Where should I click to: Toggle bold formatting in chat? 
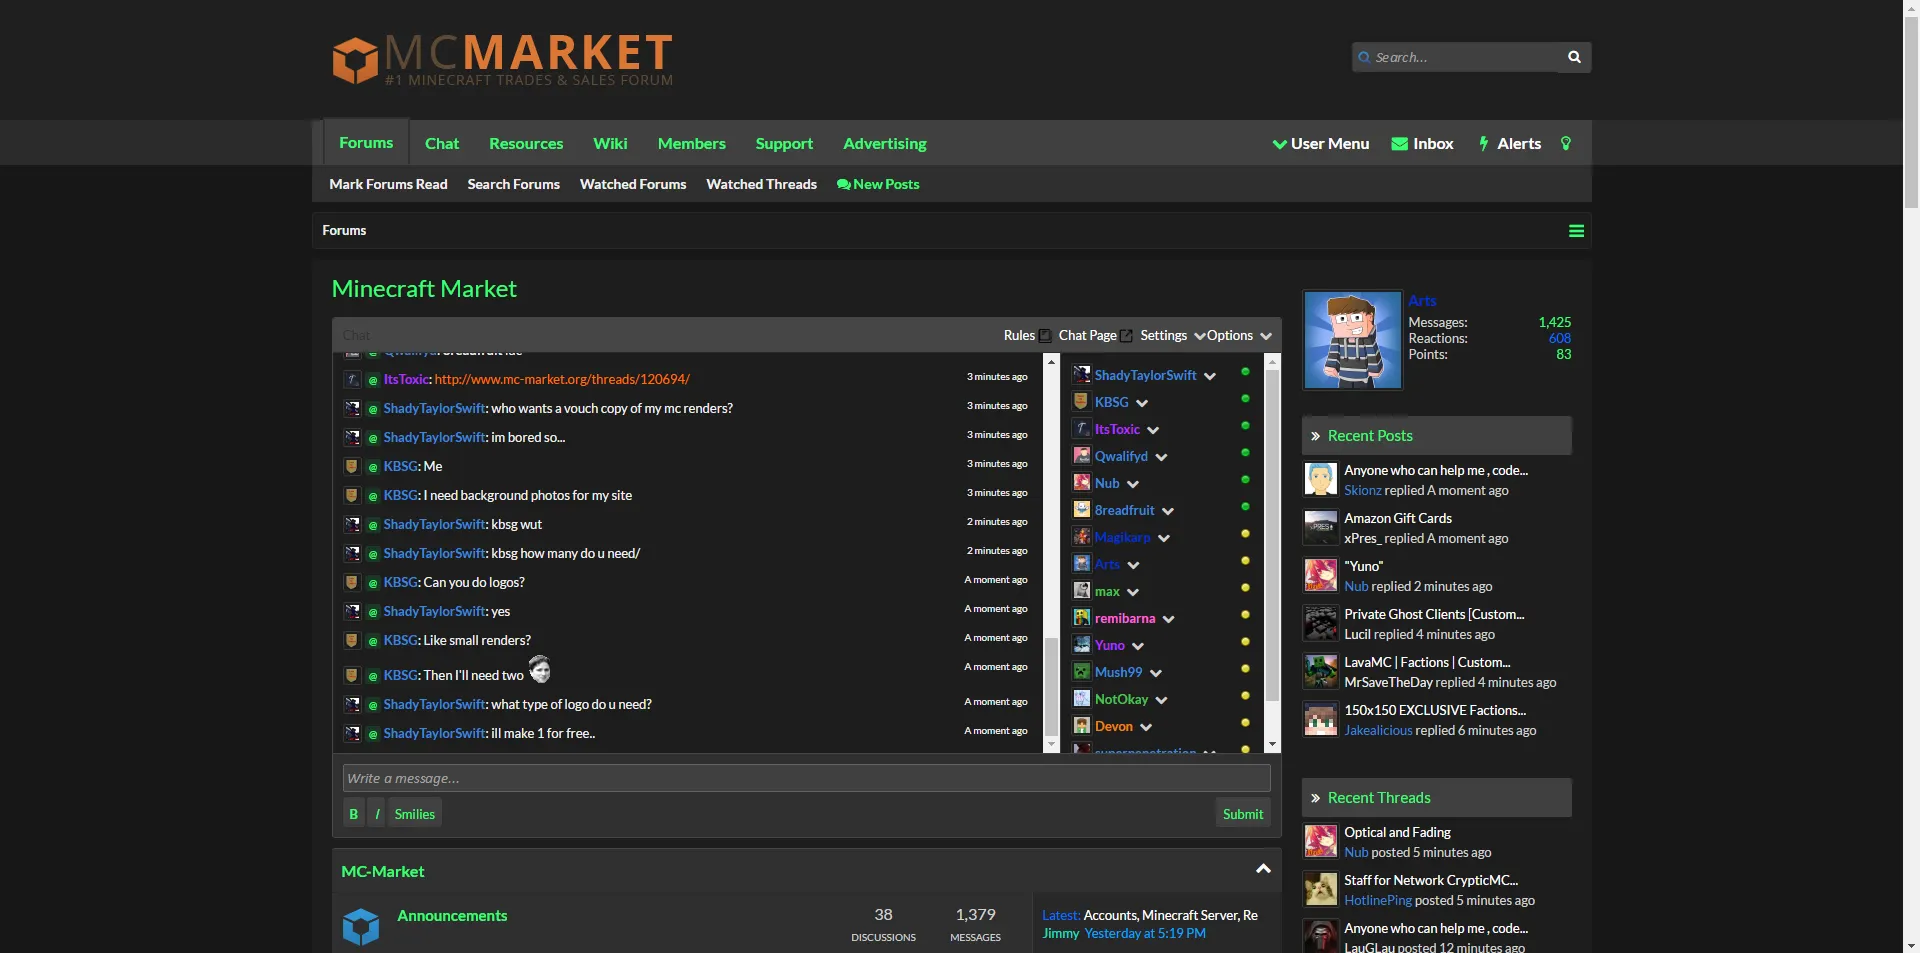(353, 814)
